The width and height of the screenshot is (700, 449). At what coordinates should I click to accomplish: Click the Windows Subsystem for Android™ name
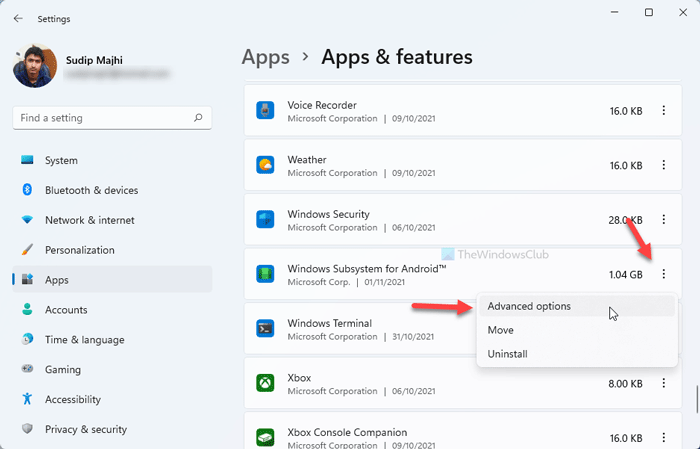pyautogui.click(x=367, y=269)
